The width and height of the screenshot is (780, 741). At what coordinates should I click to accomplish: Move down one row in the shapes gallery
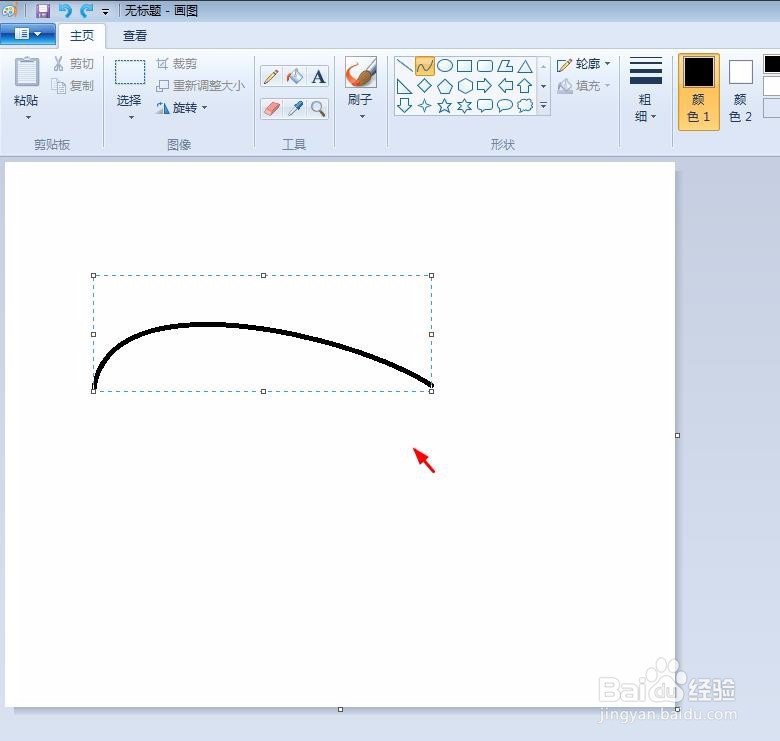(x=544, y=86)
